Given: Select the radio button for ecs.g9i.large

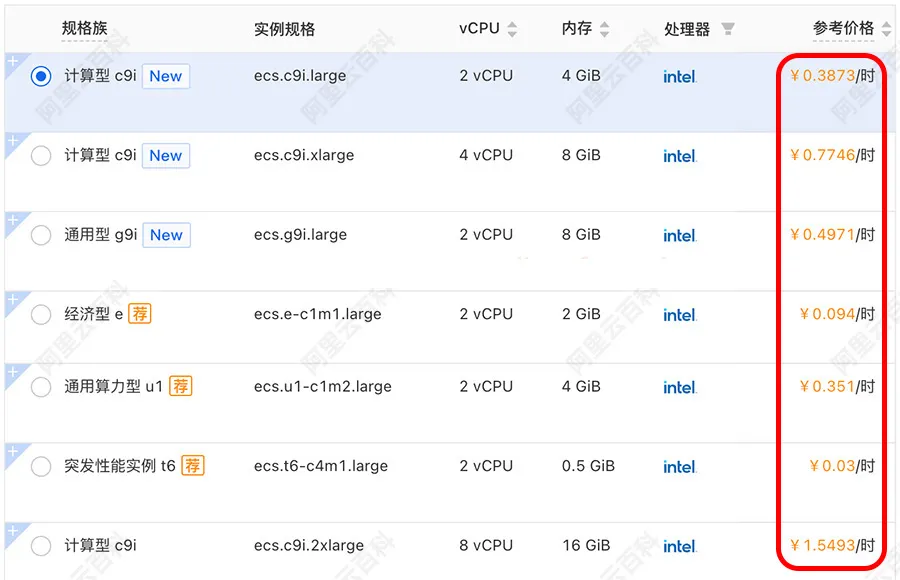Looking at the screenshot, I should 40,234.
